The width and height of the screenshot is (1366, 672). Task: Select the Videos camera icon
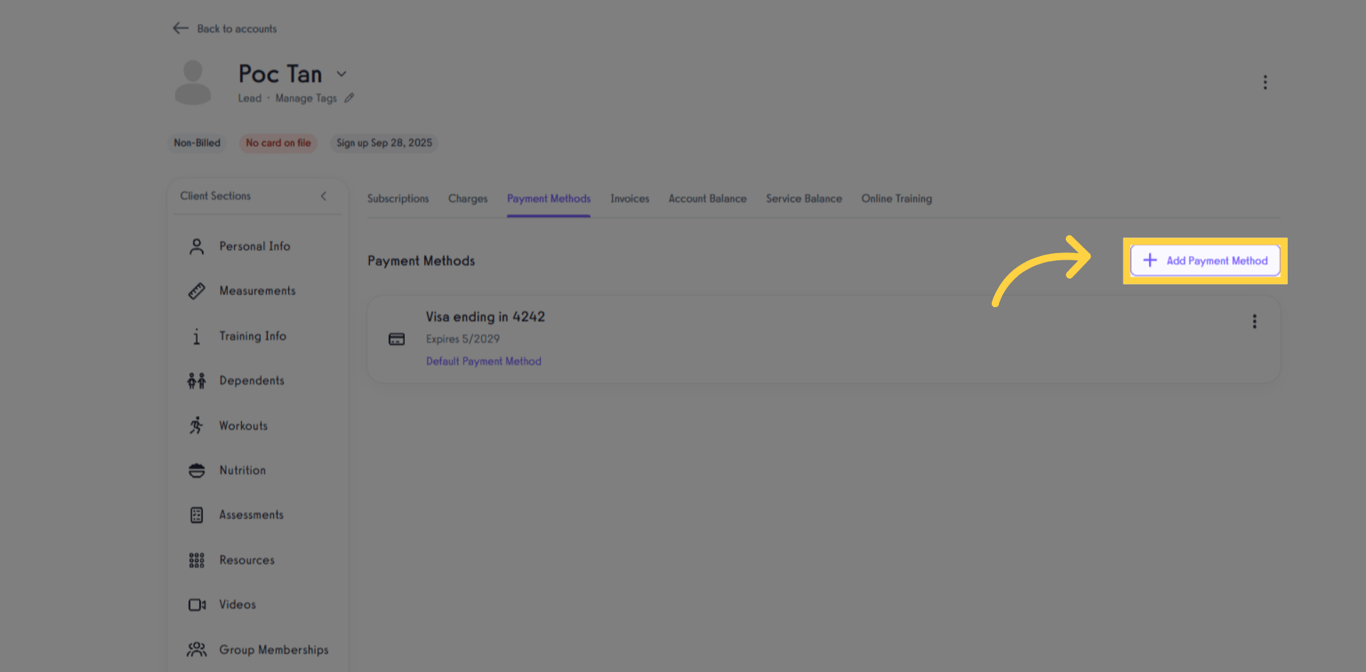(x=196, y=604)
